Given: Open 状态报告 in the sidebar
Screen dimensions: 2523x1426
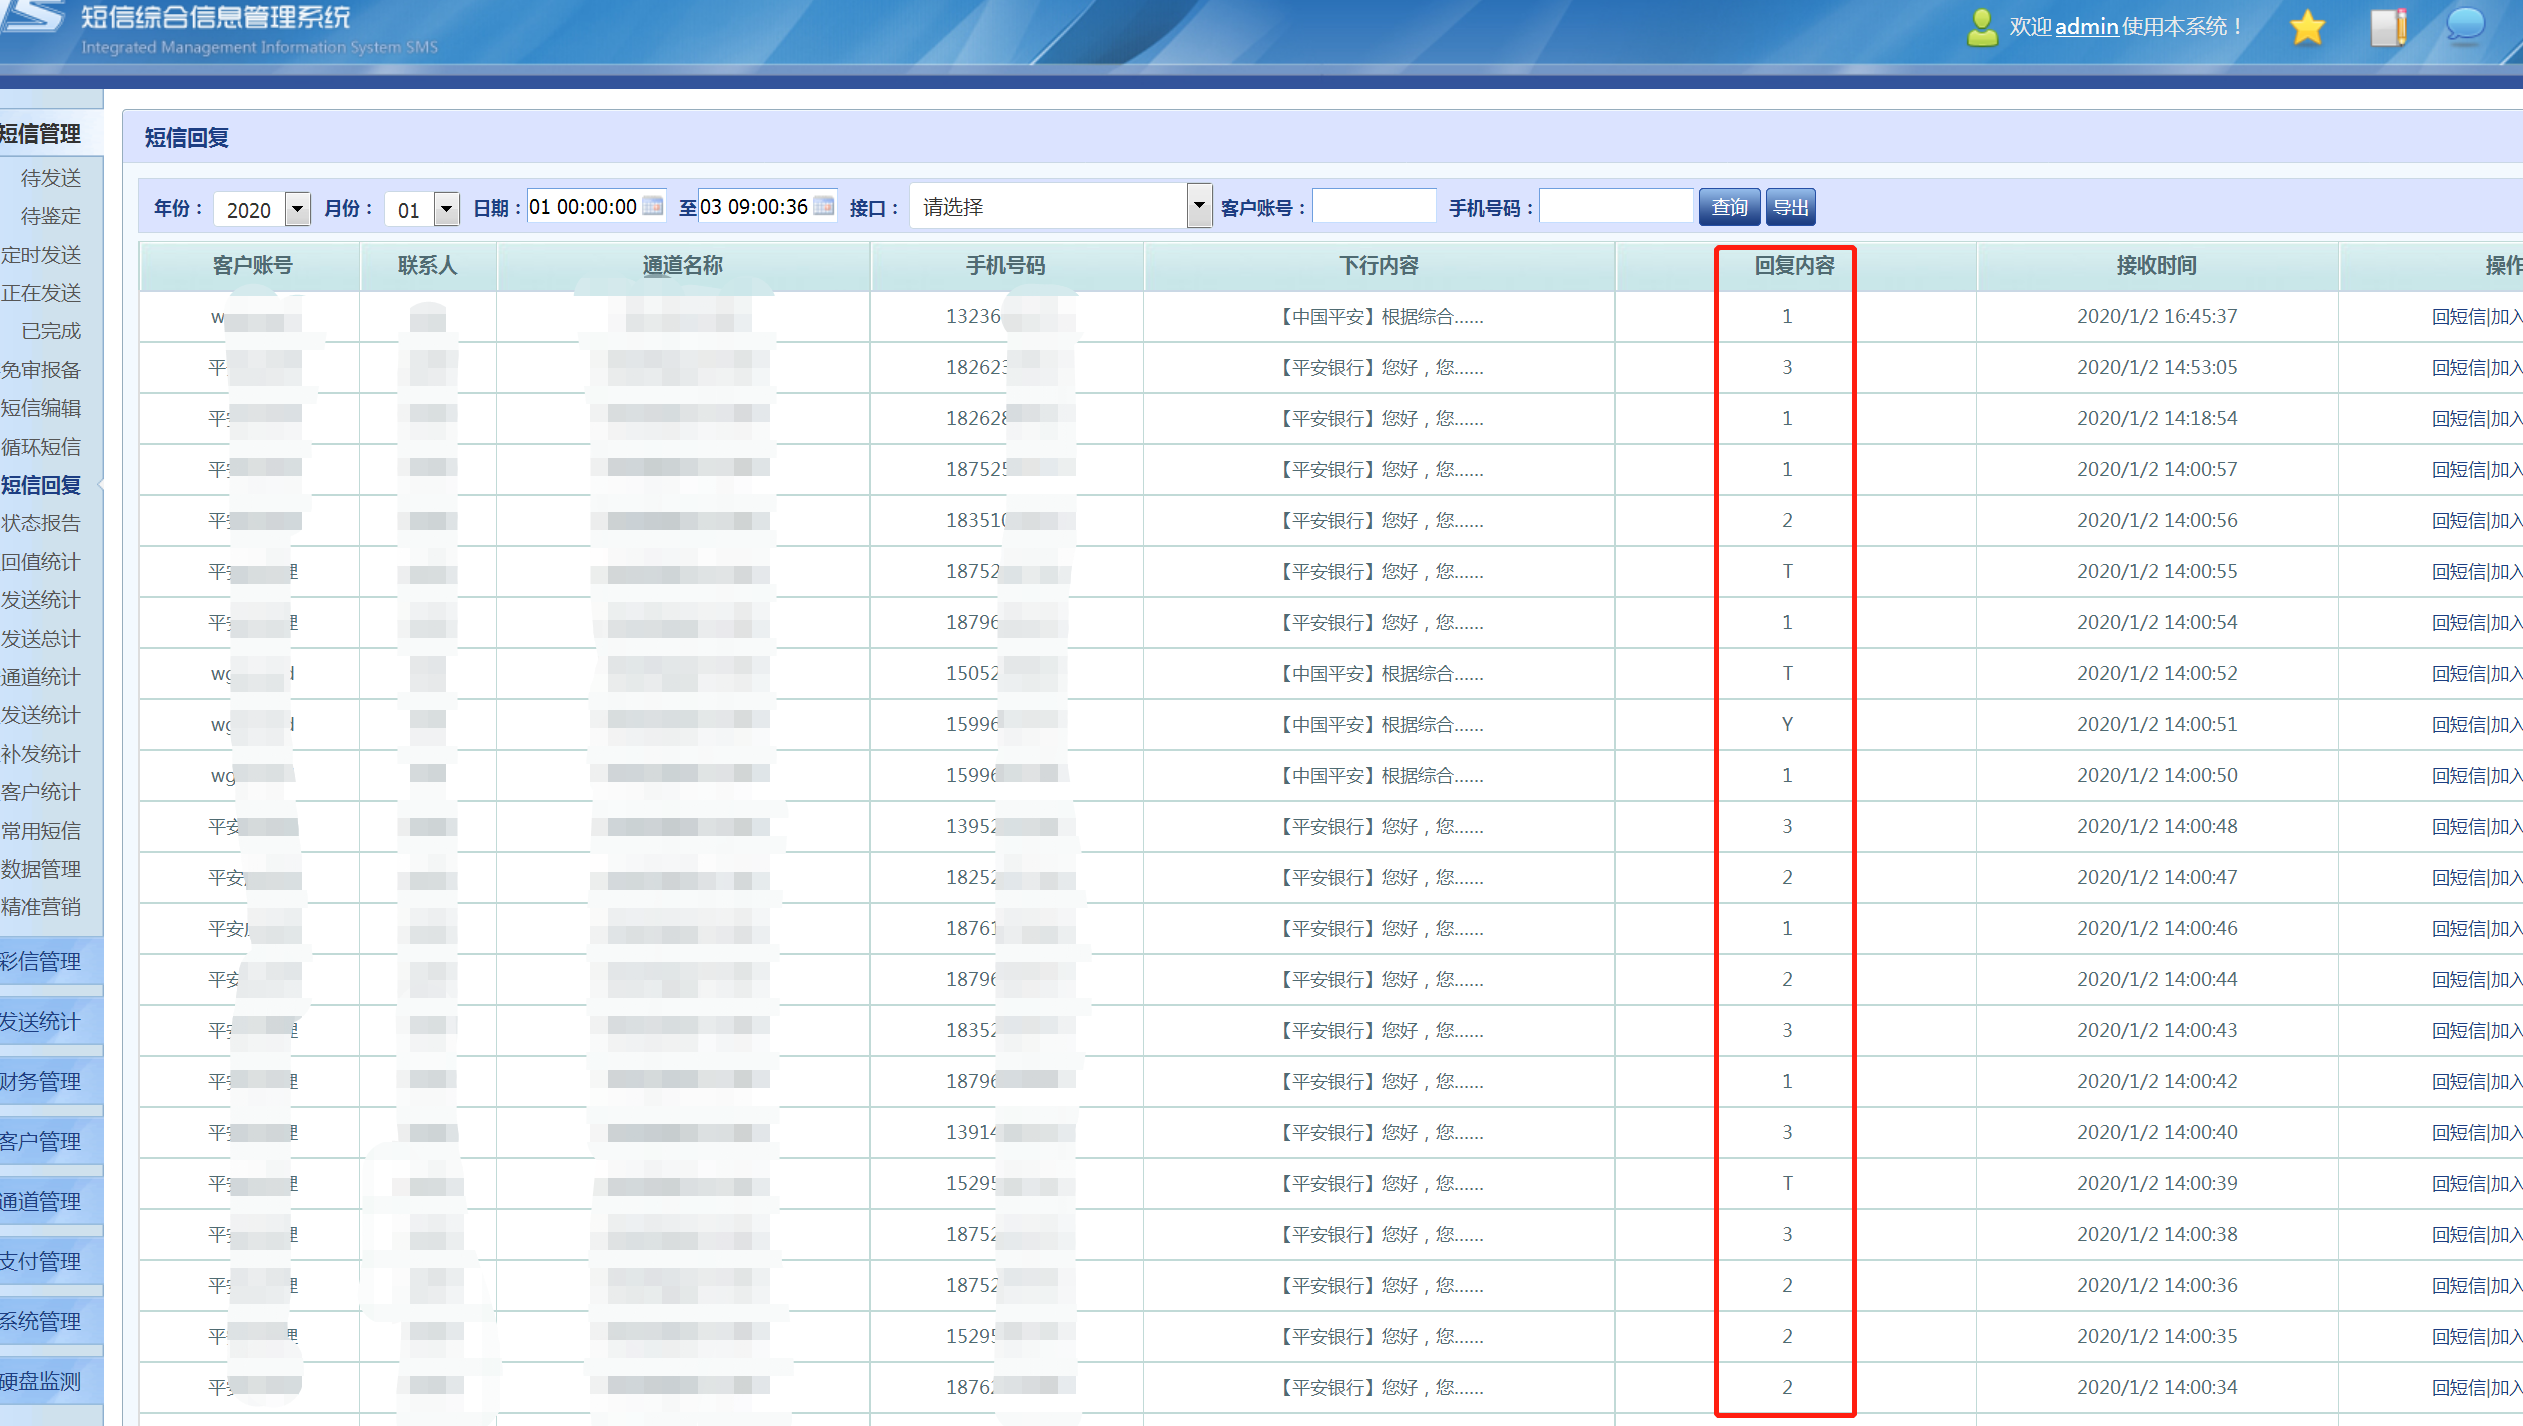Looking at the screenshot, I should click(41, 523).
